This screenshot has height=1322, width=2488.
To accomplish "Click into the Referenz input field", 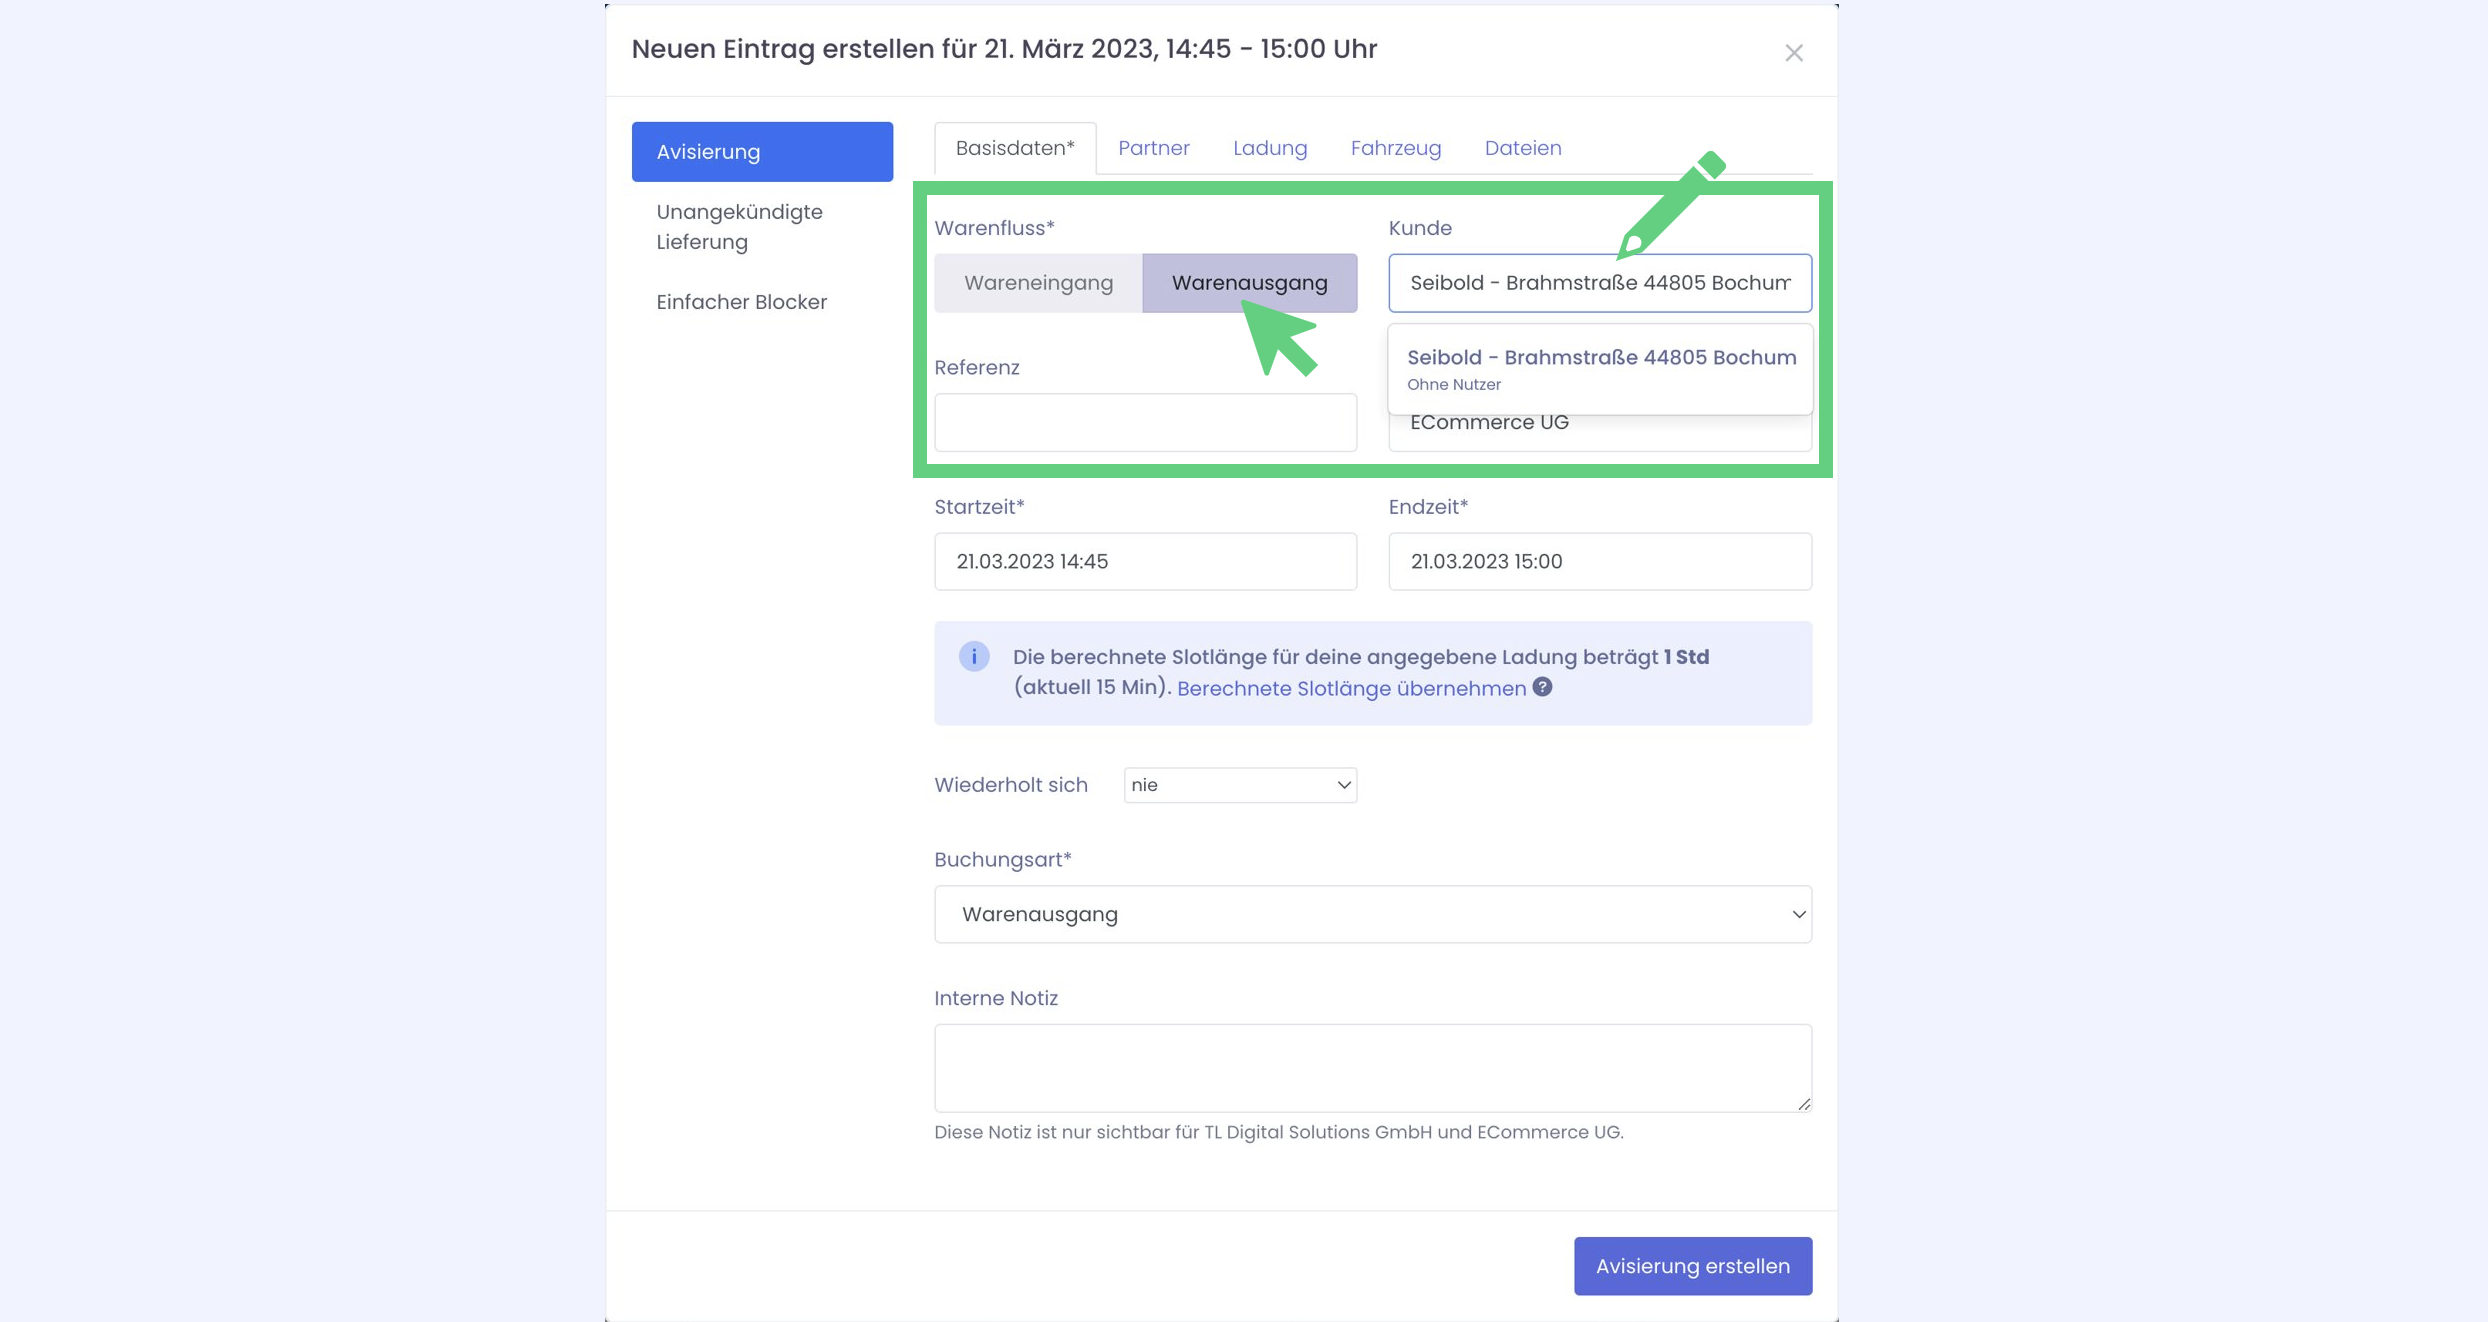I will [x=1145, y=422].
